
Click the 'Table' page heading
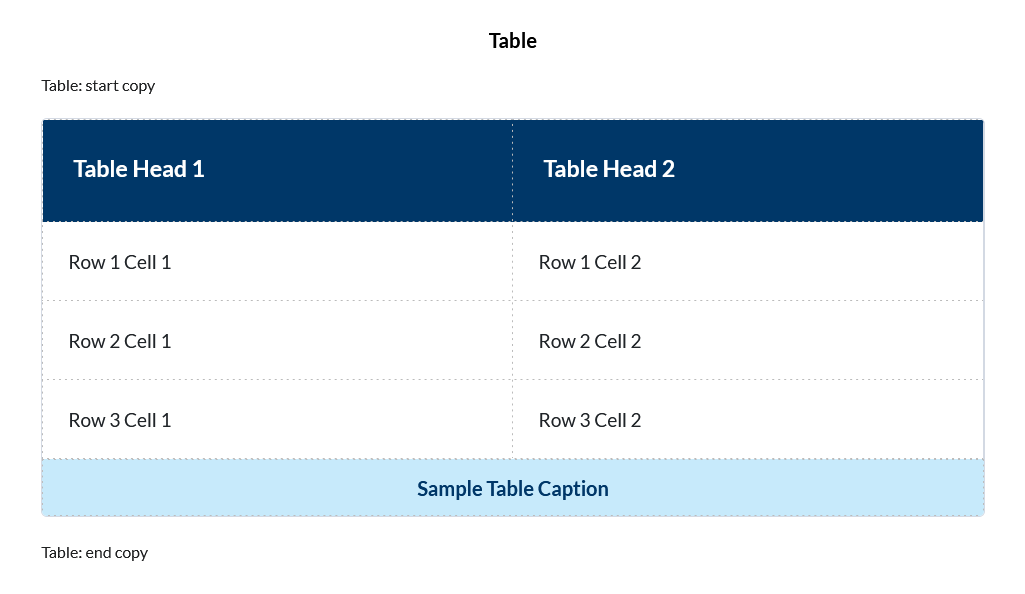pos(512,41)
